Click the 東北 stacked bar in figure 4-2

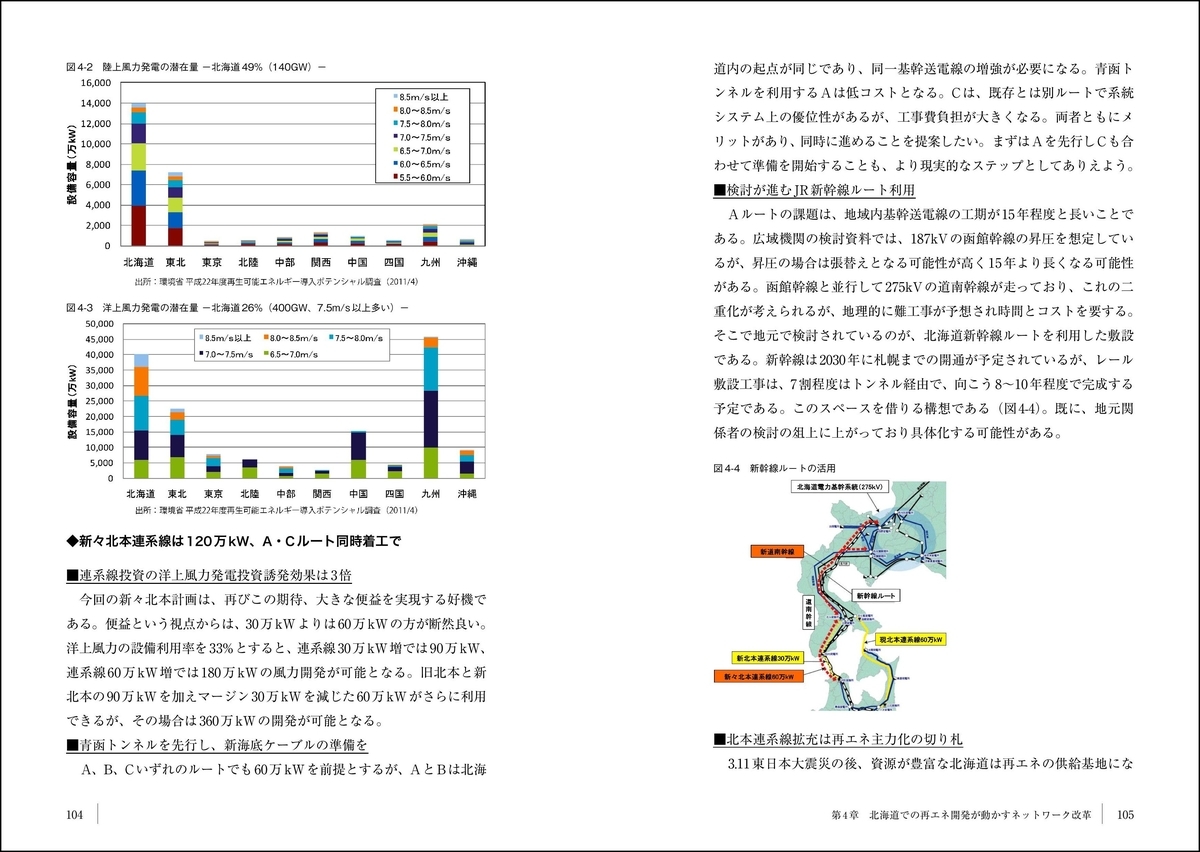[x=175, y=209]
